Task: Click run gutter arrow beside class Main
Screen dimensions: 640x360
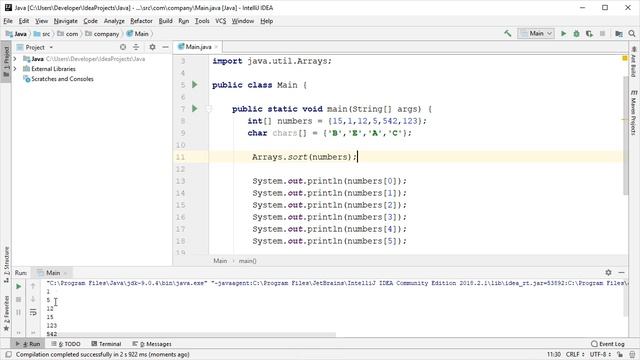Action: pos(195,84)
